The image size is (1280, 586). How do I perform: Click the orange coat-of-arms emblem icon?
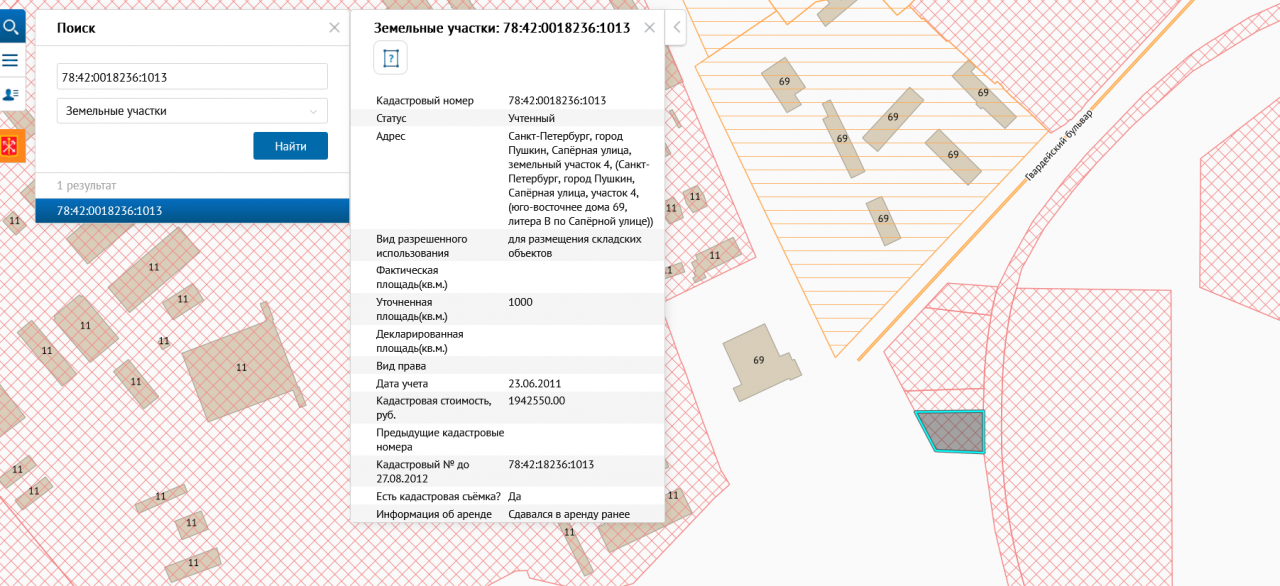11,146
